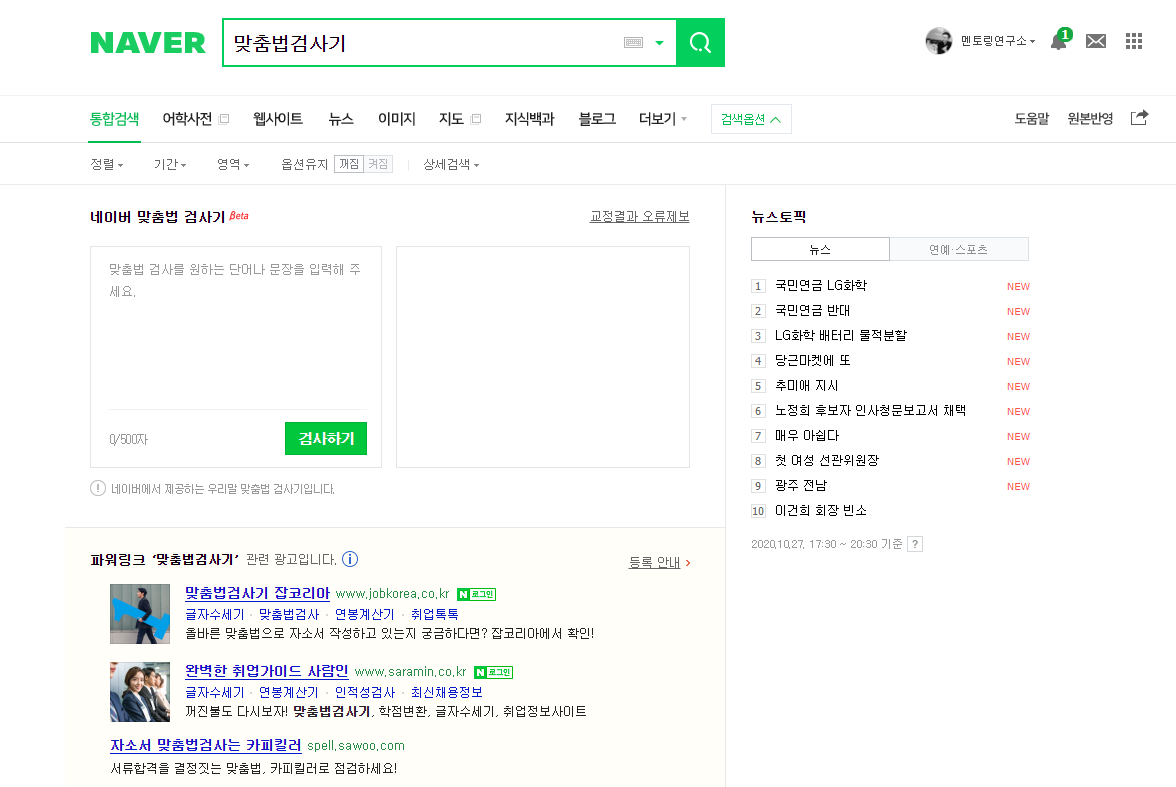
Task: Click the NAVER logo
Action: (148, 43)
